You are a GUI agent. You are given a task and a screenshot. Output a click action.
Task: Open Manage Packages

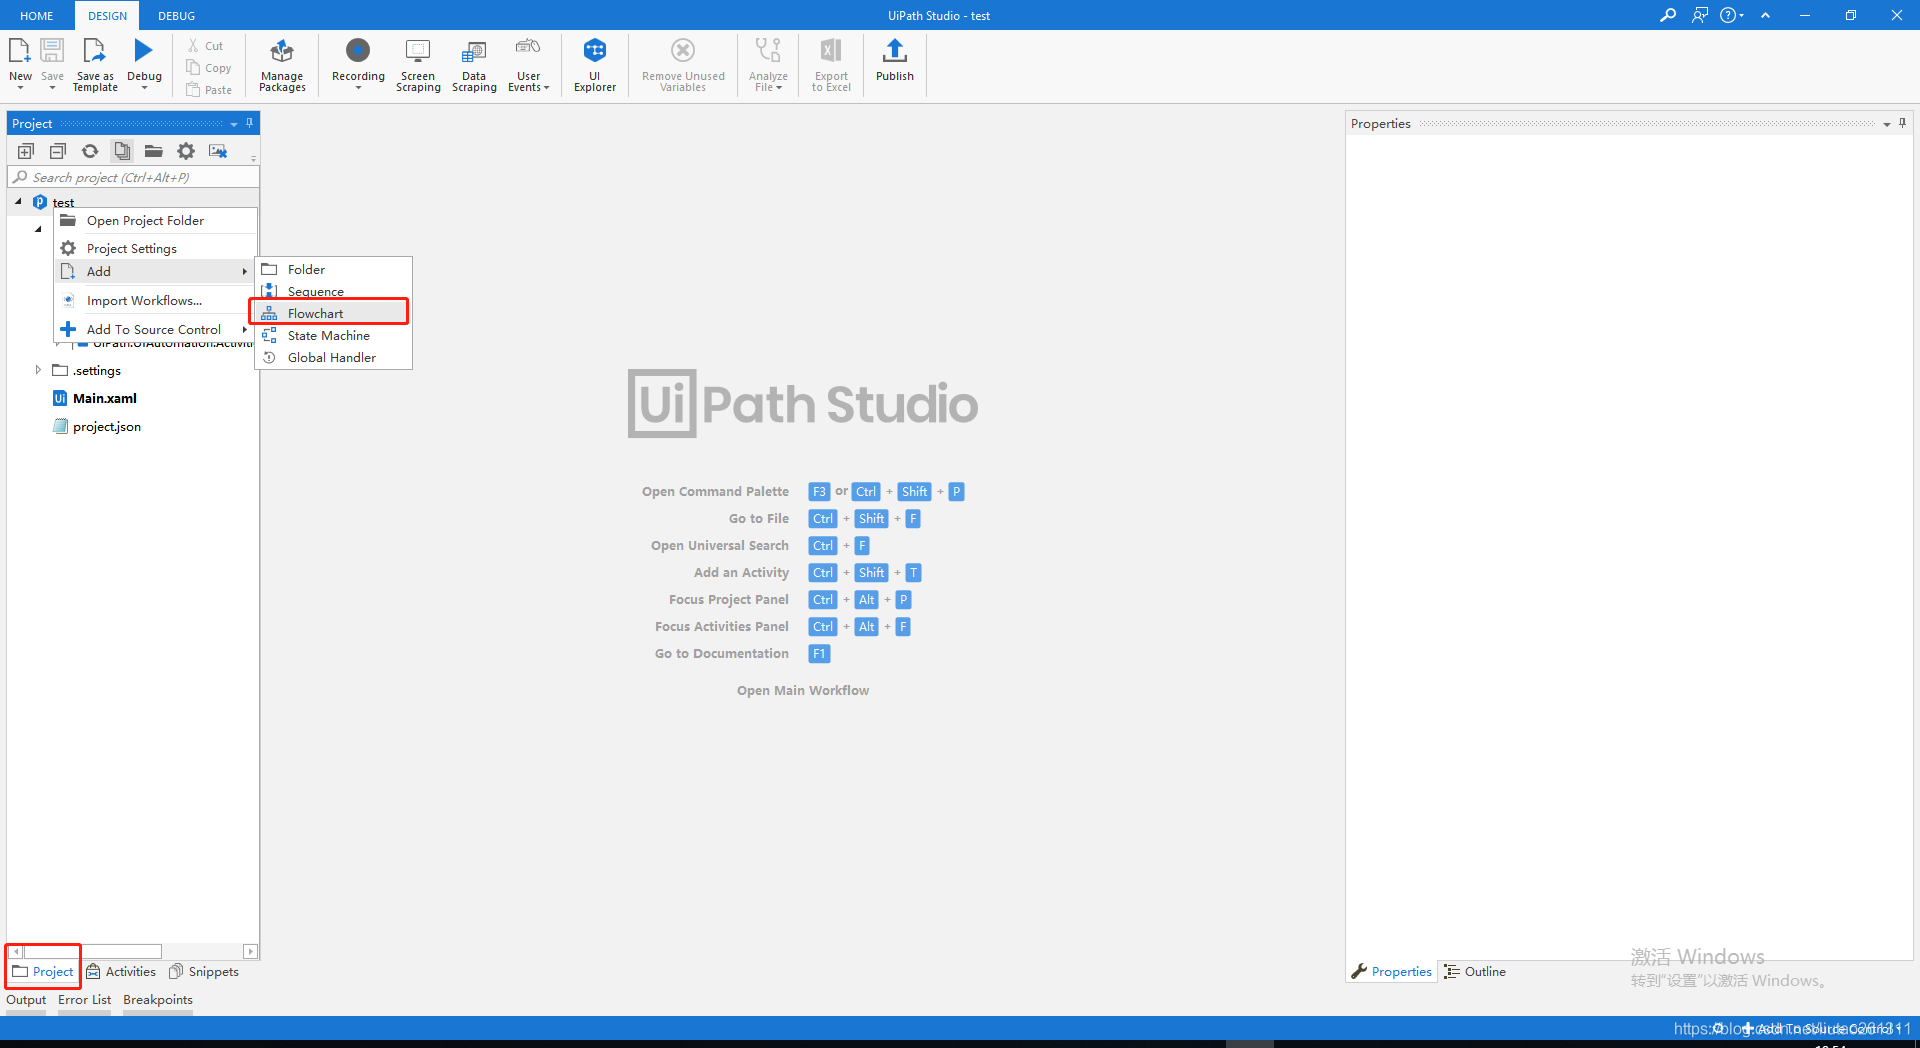(x=281, y=64)
